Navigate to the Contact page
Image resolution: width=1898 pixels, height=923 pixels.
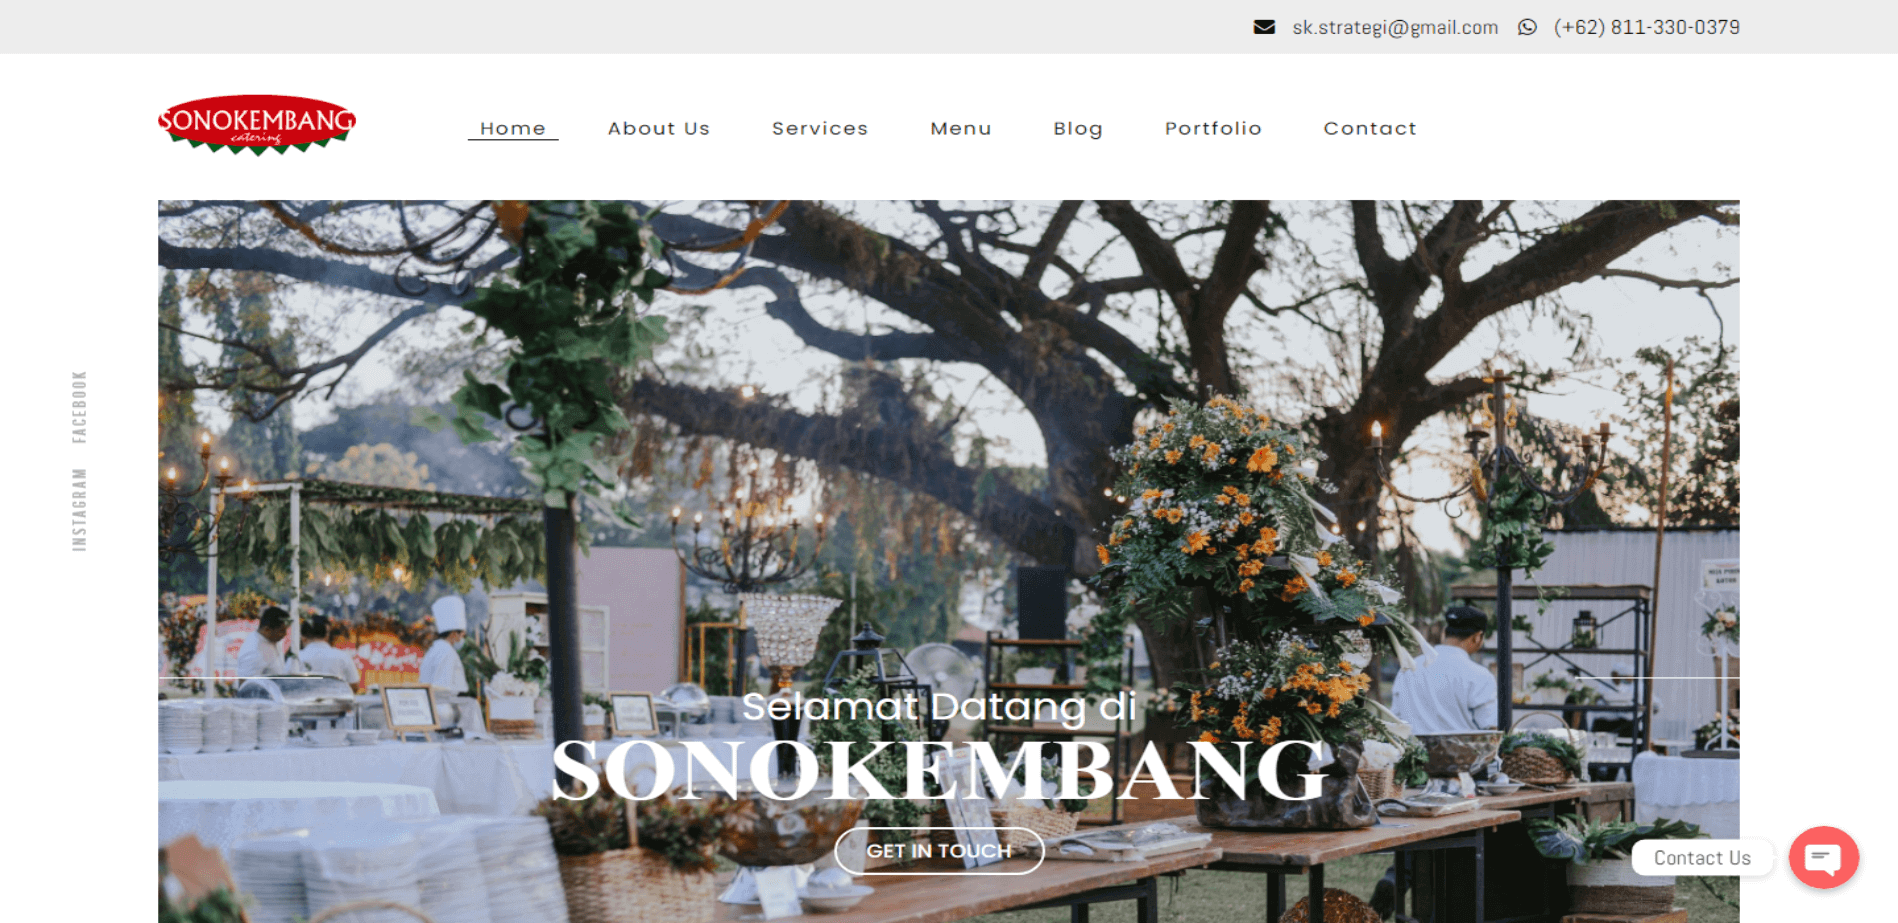click(x=1370, y=128)
